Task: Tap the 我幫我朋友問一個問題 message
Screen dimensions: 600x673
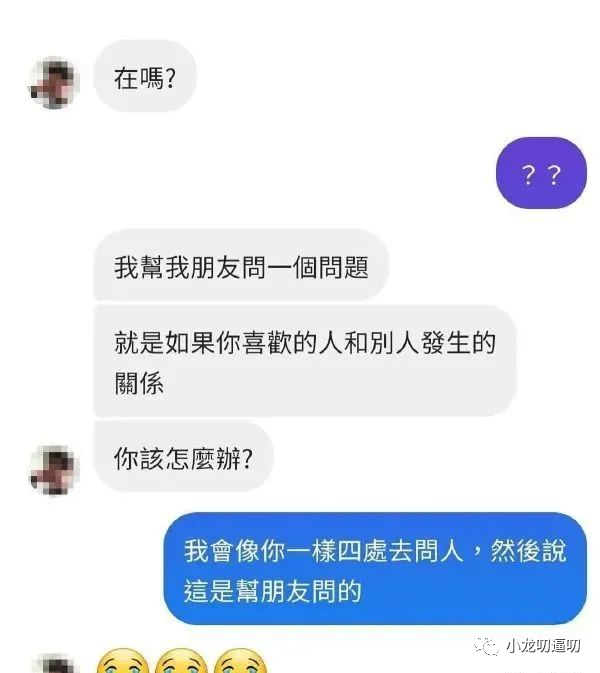Action: pos(241,265)
